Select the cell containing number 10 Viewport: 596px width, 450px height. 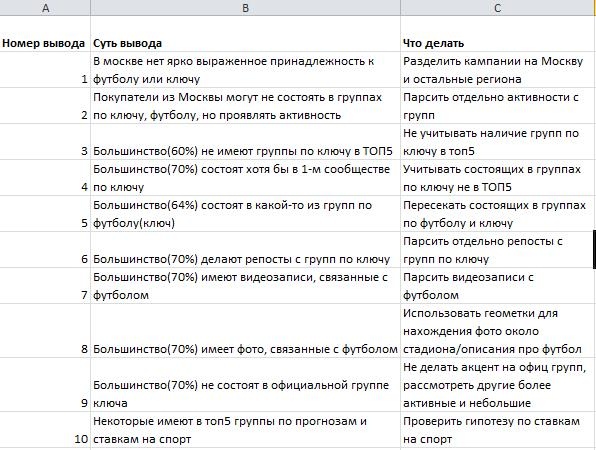(x=45, y=430)
